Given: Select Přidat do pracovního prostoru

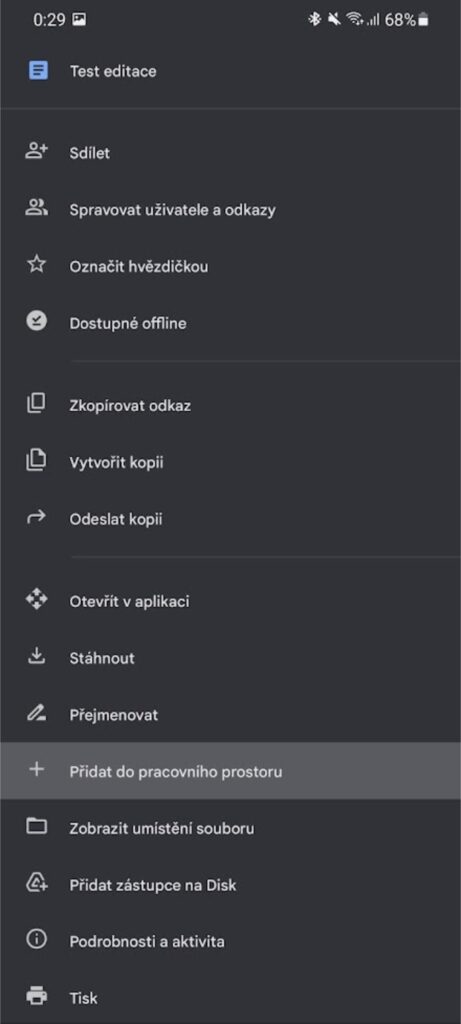Looking at the screenshot, I should [x=230, y=771].
